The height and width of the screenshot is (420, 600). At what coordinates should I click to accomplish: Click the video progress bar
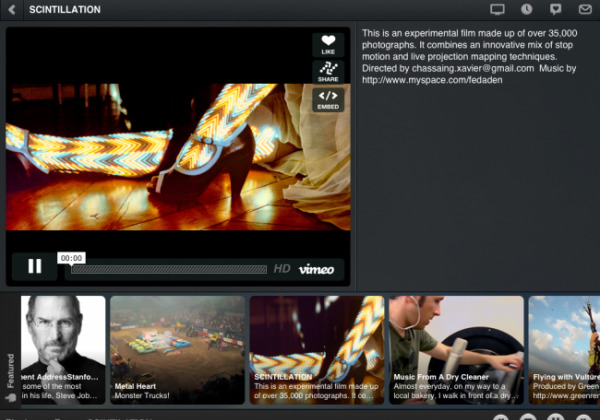pyautogui.click(x=169, y=270)
